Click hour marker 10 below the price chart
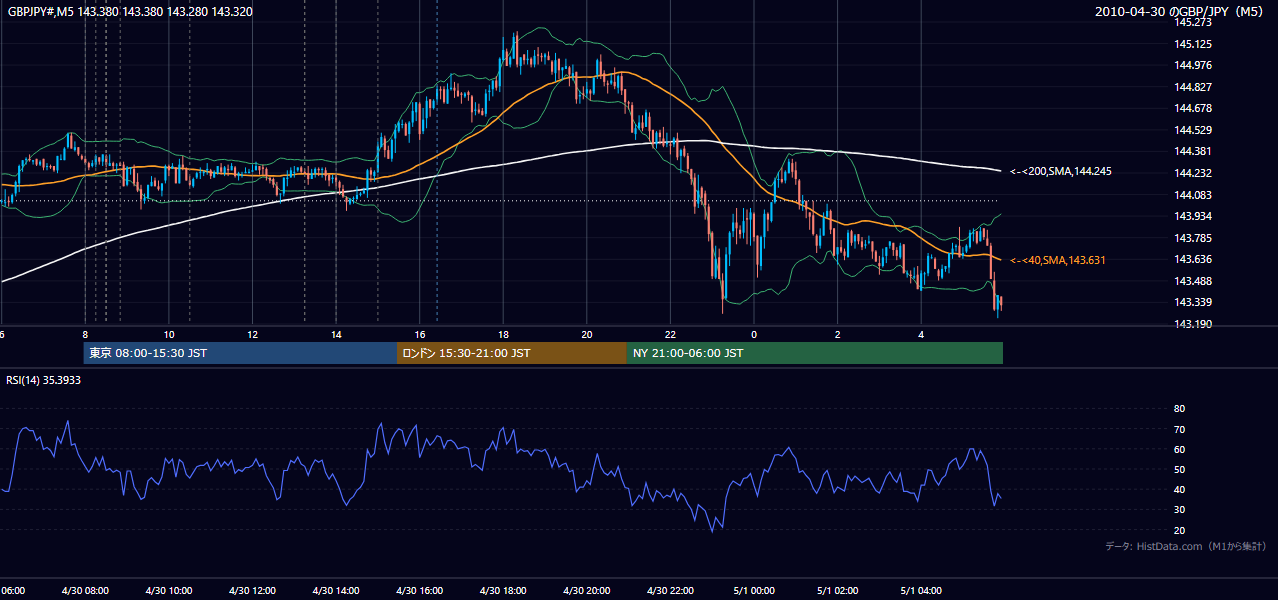 [x=169, y=334]
